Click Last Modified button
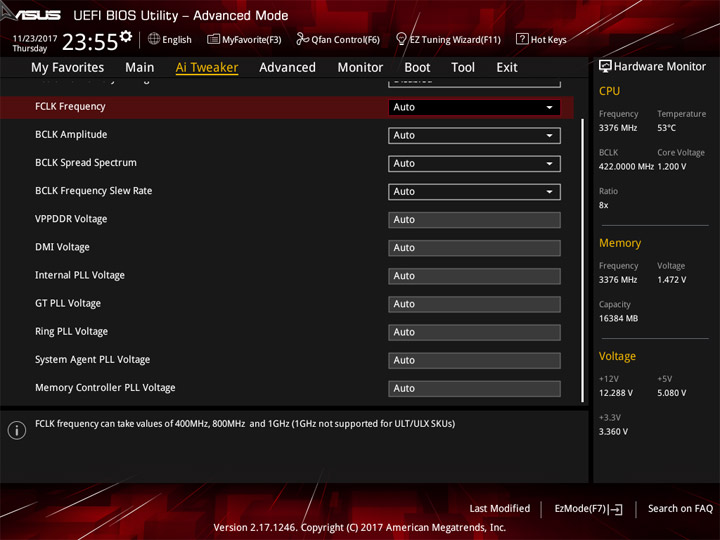The height and width of the screenshot is (540, 720). (x=500, y=509)
